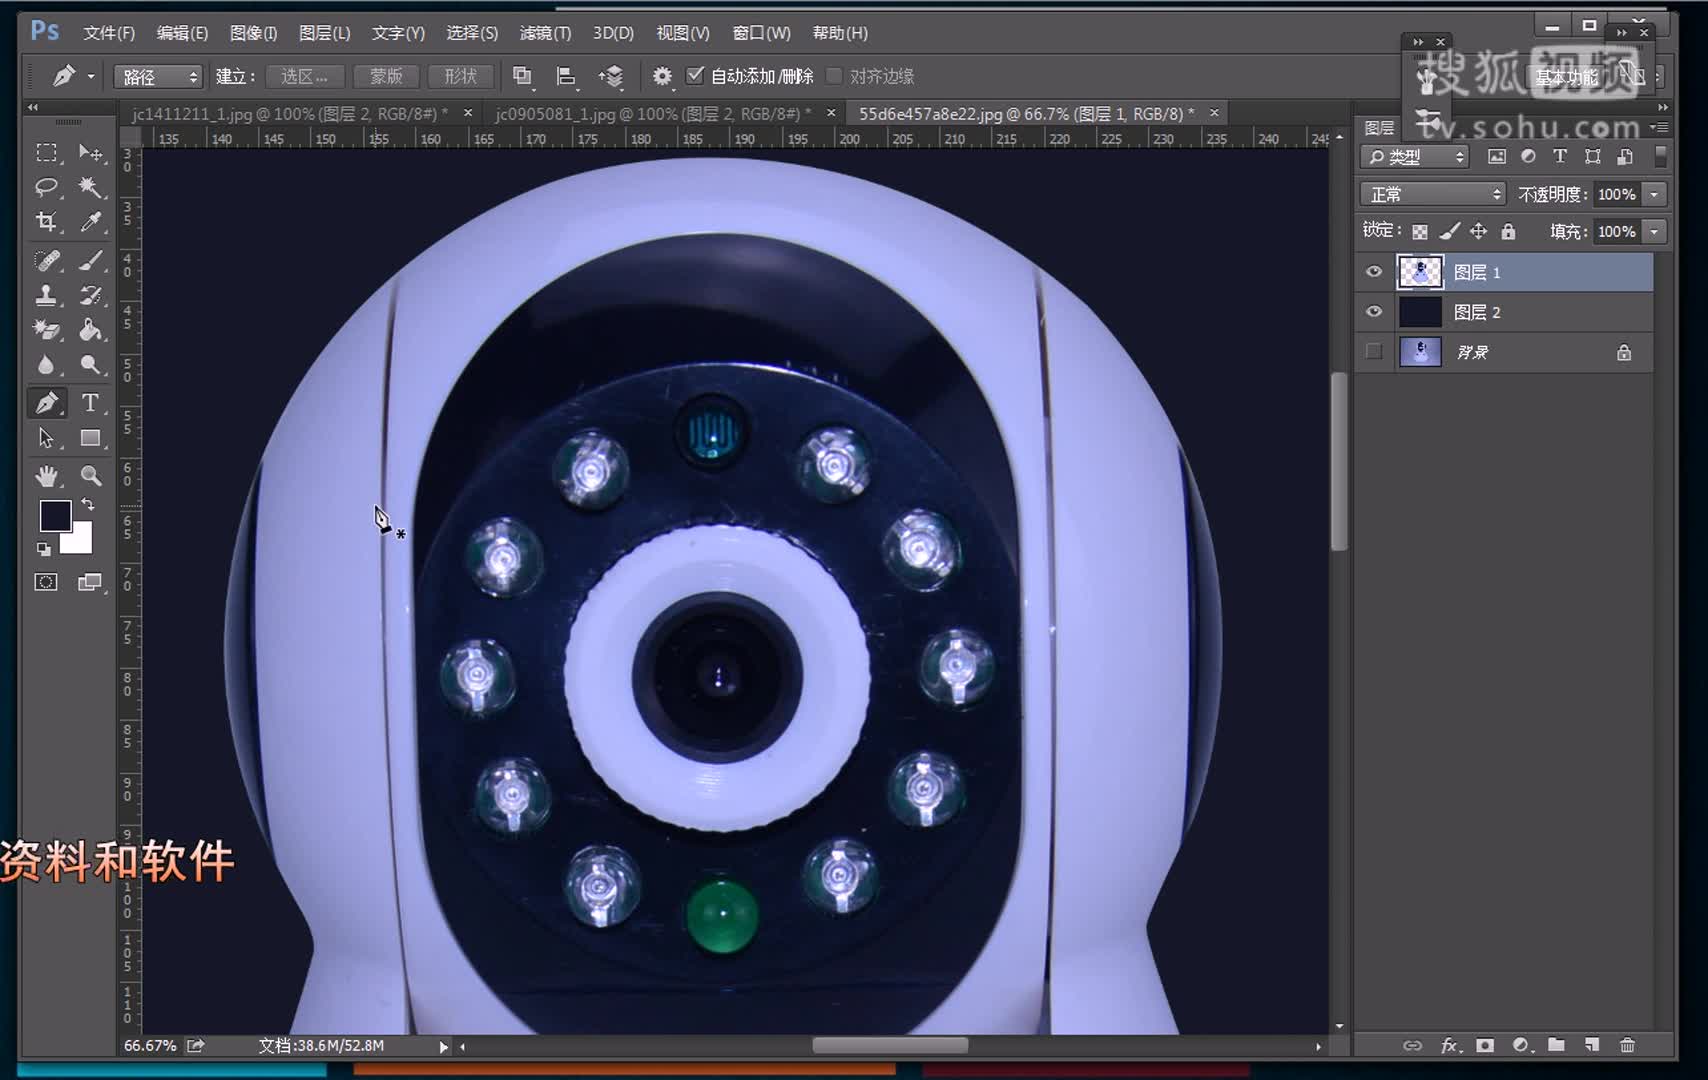Screen dimensions: 1708x1080
Task: Open the 路径 mode dropdown
Action: [x=159, y=77]
